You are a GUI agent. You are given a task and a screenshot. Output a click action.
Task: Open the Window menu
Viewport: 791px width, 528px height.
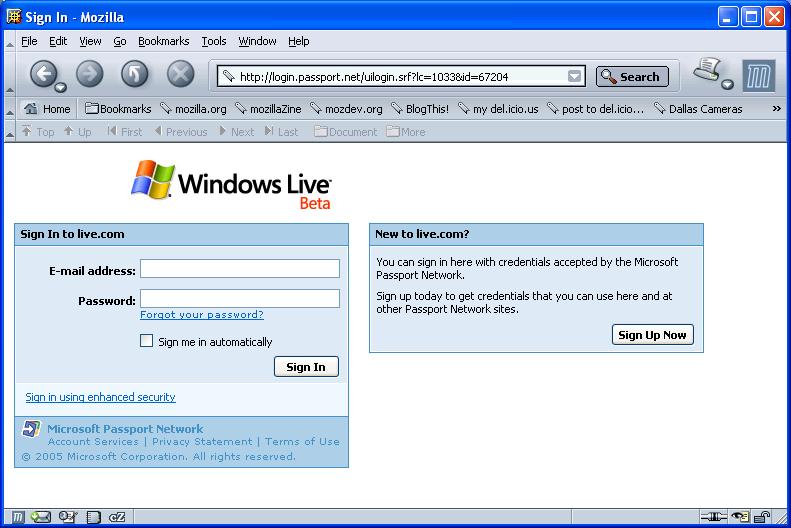[257, 41]
